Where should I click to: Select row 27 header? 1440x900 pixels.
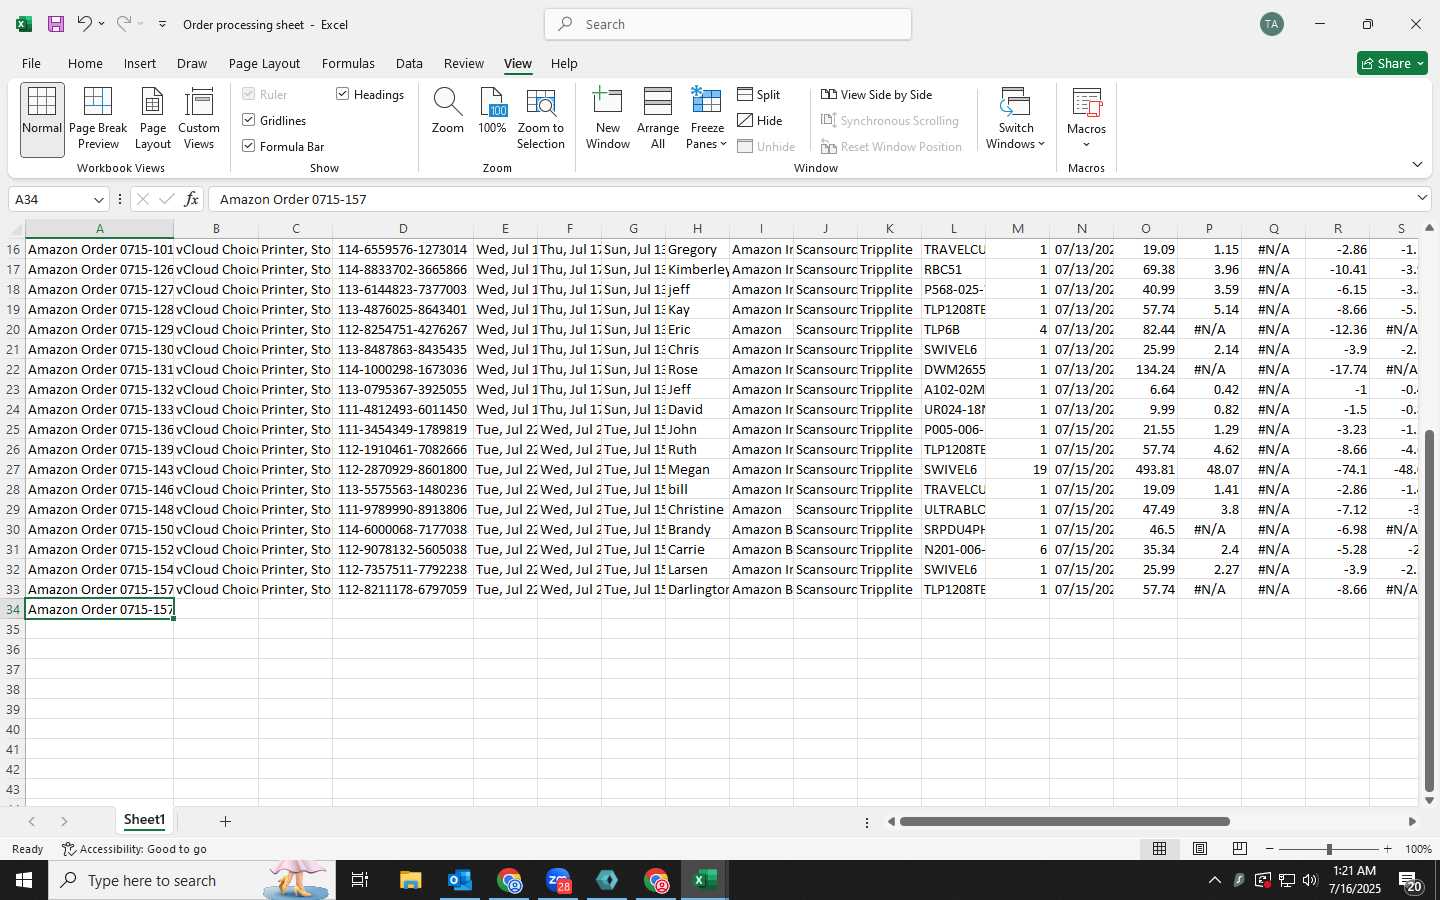pyautogui.click(x=13, y=469)
